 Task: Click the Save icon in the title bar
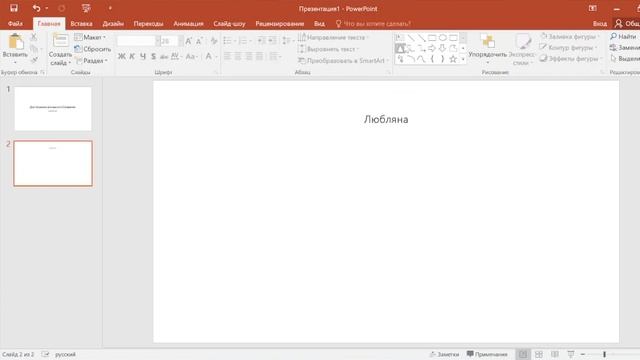[x=14, y=8]
